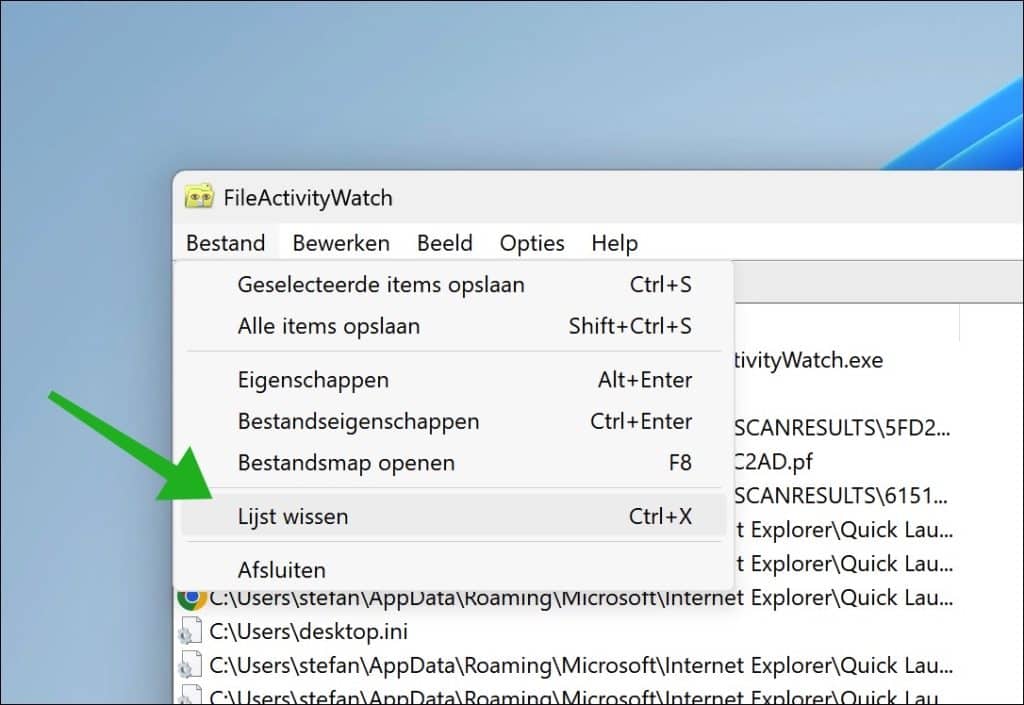Select the Quick Launch row below desktop.ini

click(x=566, y=665)
